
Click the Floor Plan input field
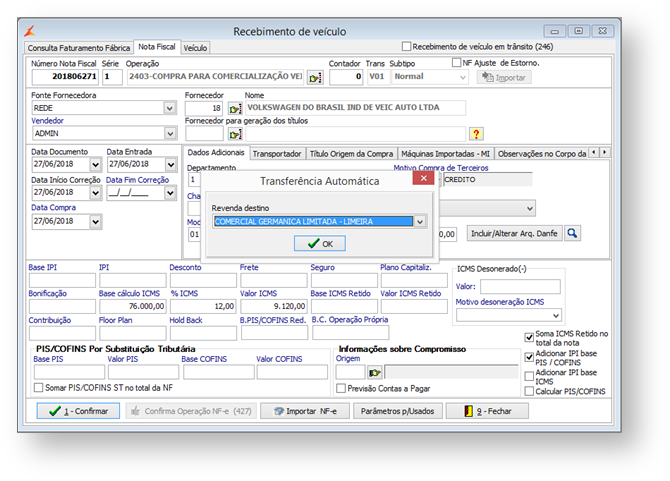pos(132,333)
